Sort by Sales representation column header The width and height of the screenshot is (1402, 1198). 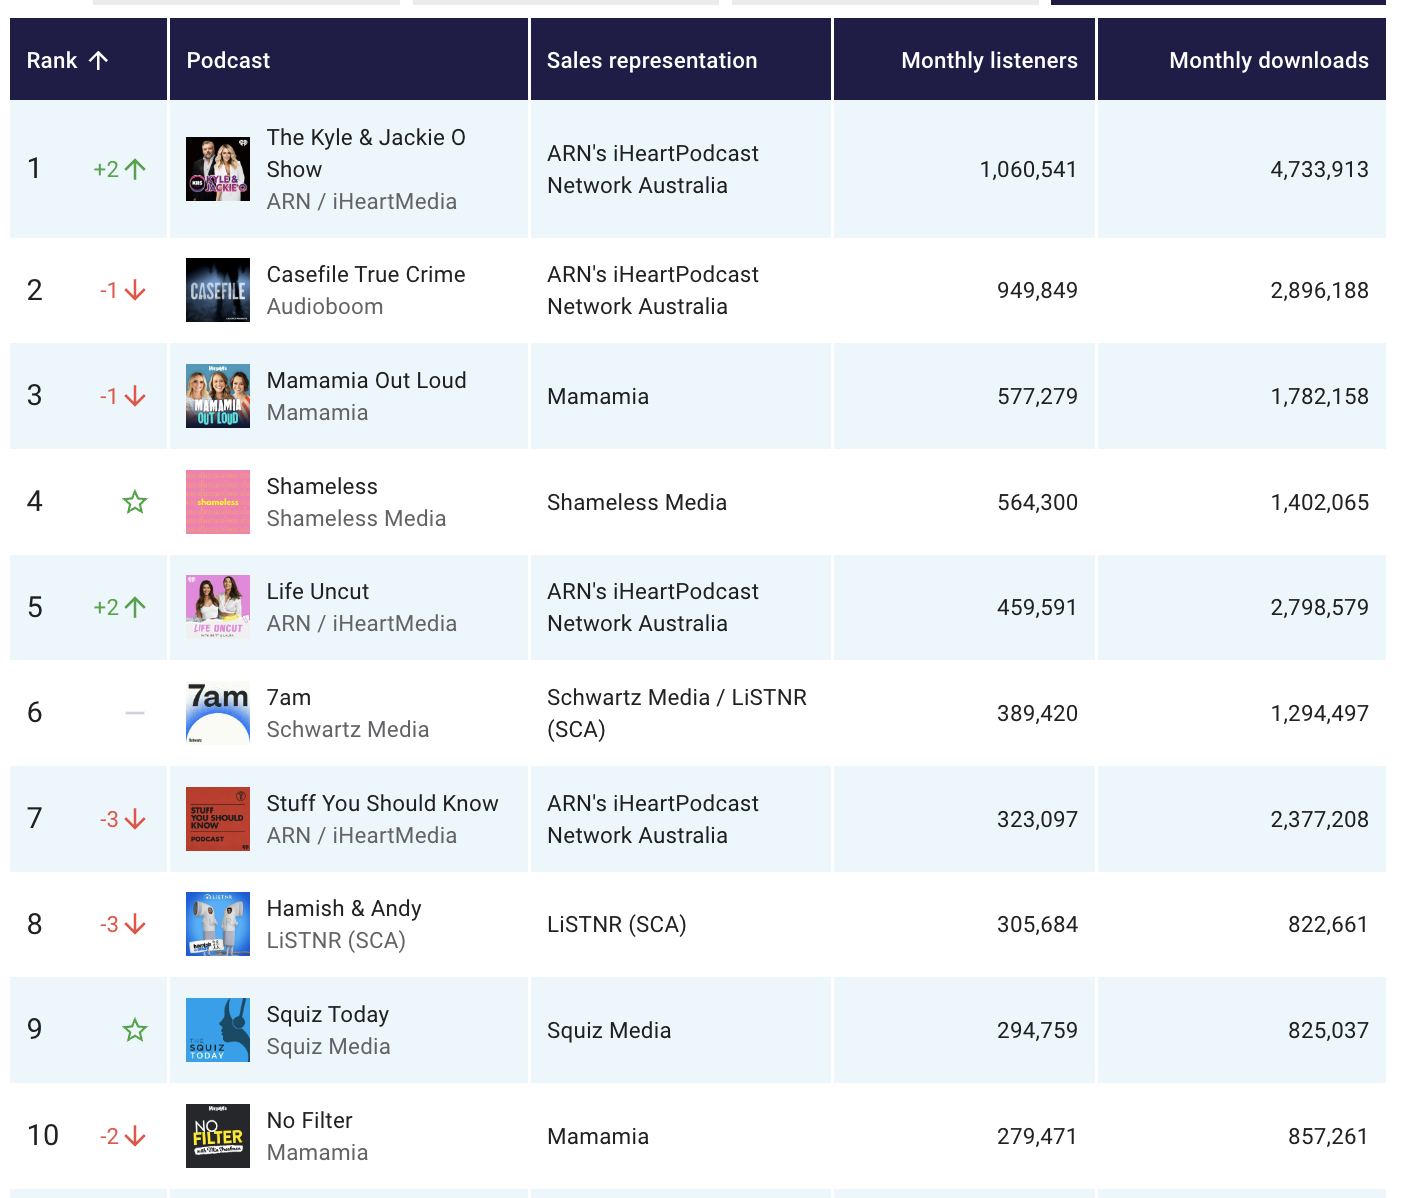[681, 60]
